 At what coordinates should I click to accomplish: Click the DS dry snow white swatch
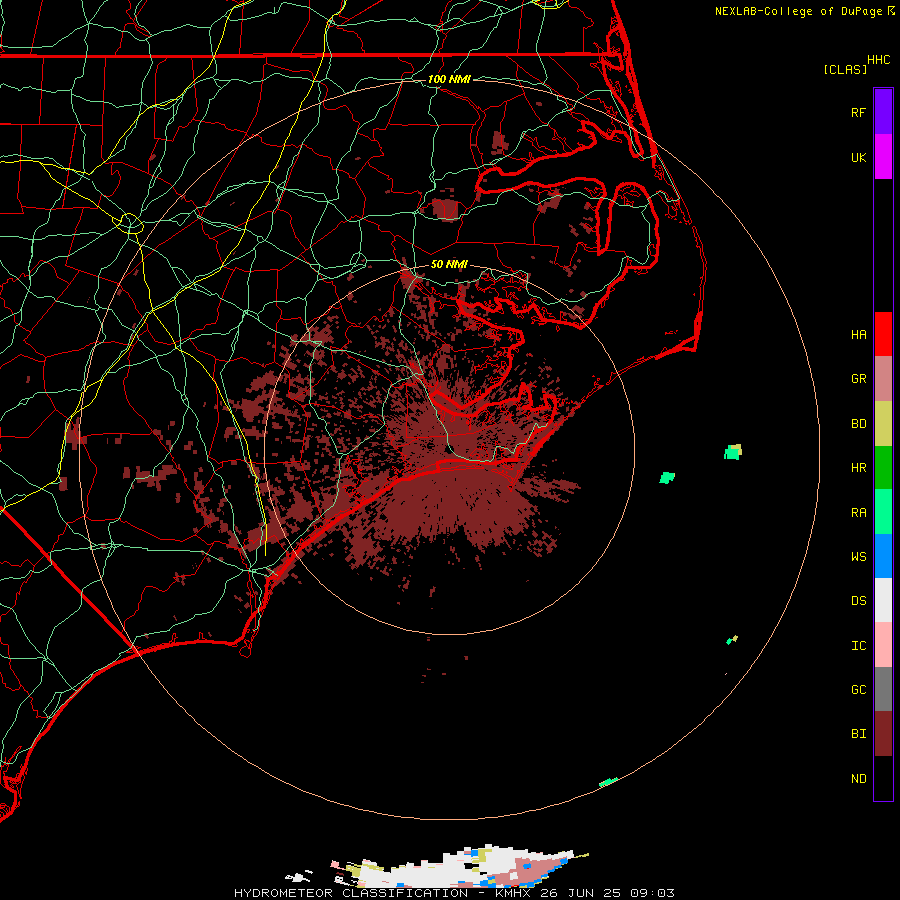tap(883, 600)
